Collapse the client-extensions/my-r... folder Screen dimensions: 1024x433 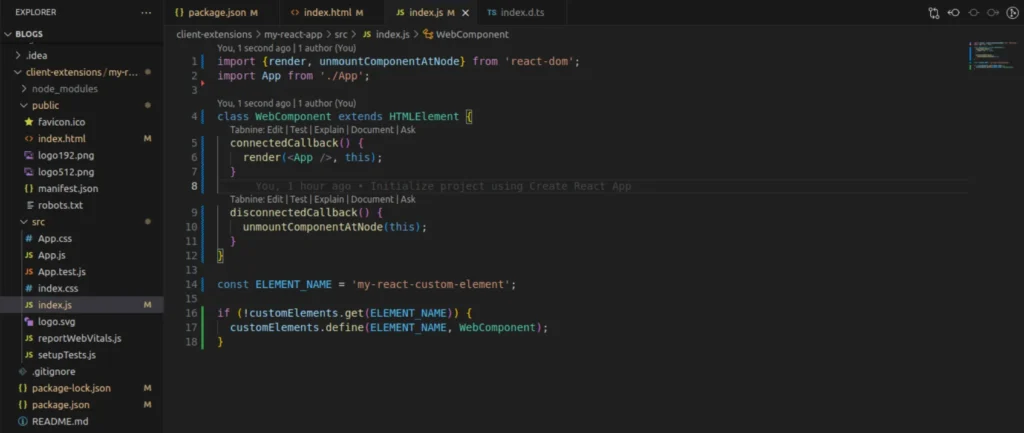tap(82, 72)
